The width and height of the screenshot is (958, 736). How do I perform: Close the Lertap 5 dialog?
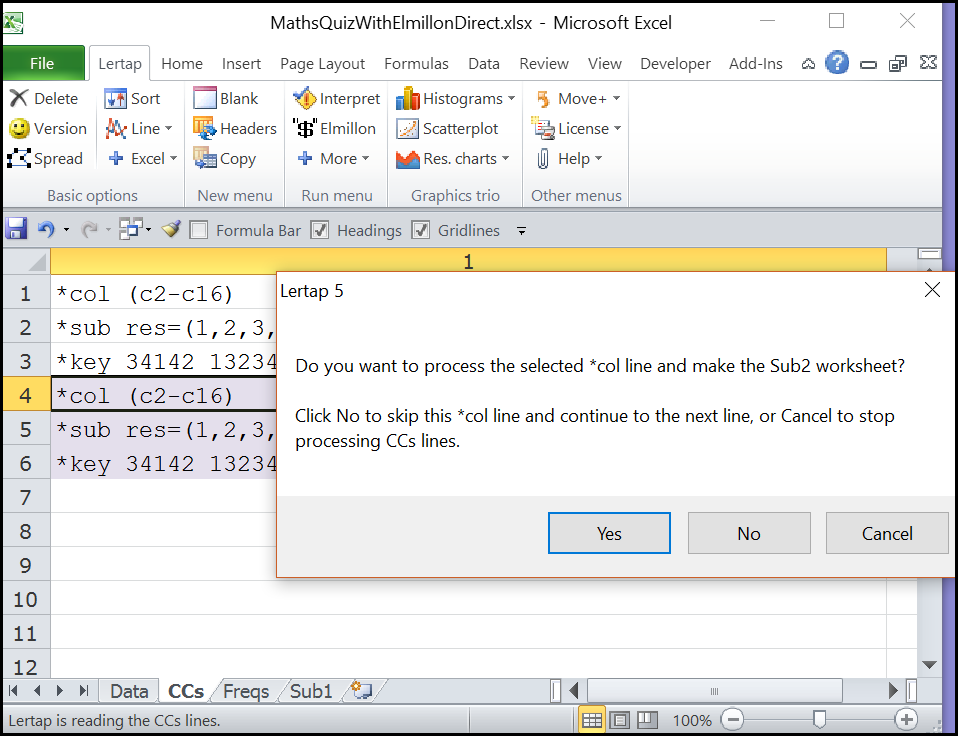pyautogui.click(x=932, y=290)
